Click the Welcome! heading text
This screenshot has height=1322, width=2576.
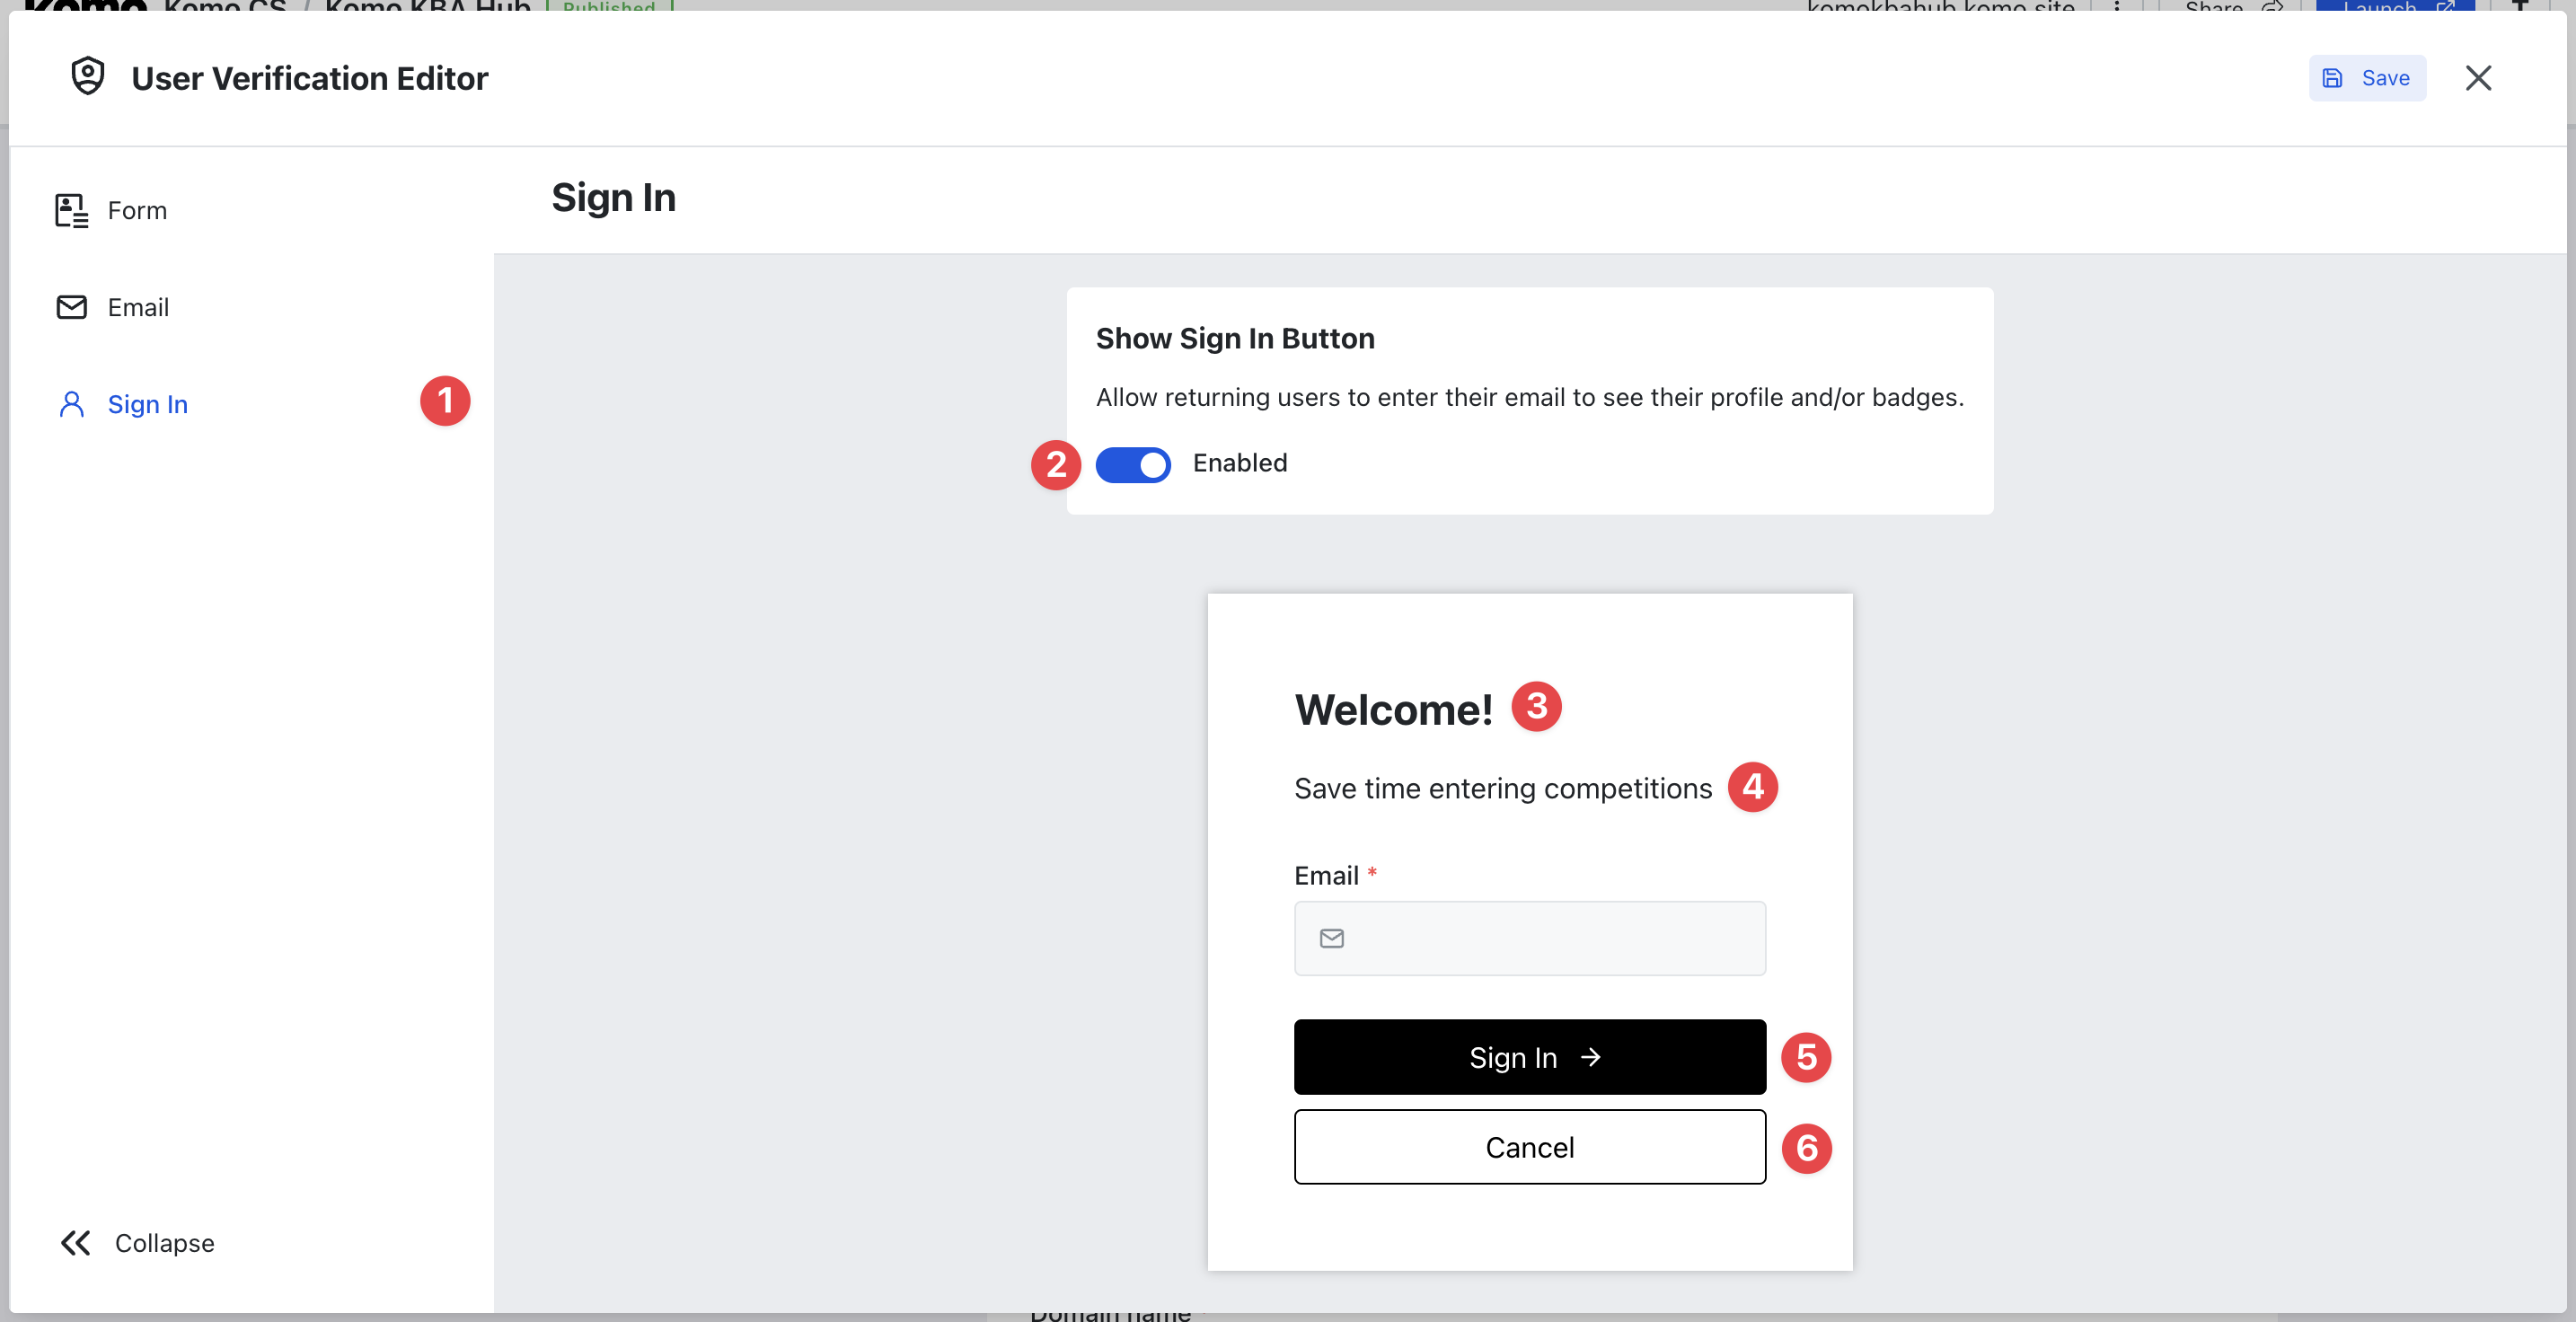[1393, 710]
